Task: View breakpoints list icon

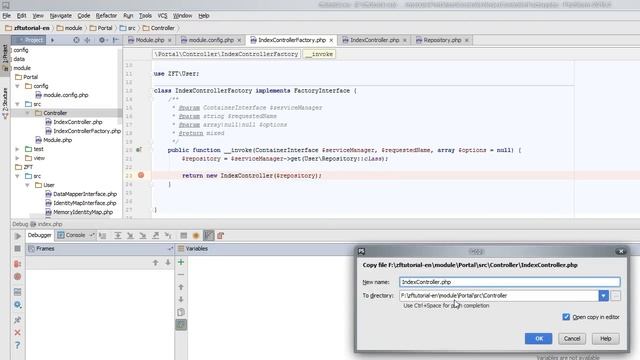Action: pos(18,264)
